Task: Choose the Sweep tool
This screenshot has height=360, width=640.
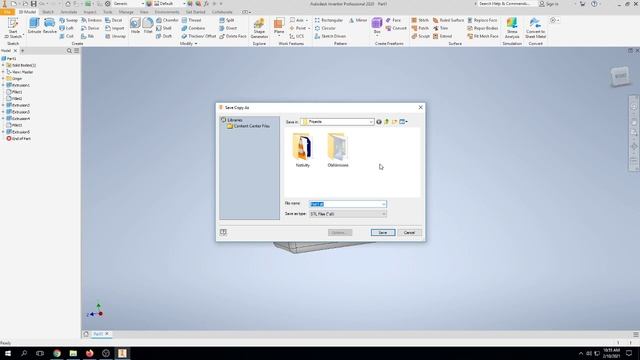Action: tap(69, 20)
